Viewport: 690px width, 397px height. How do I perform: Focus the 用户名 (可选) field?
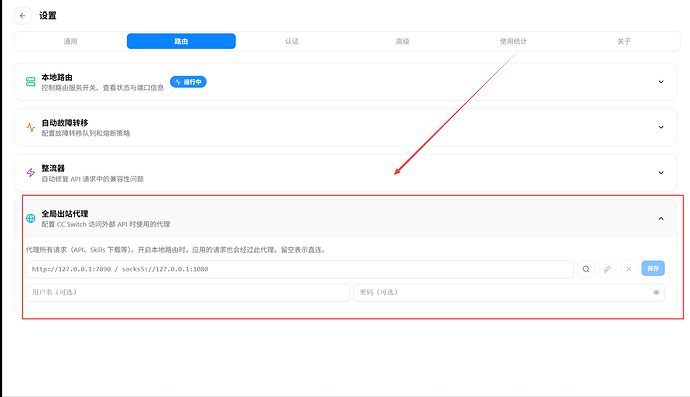[x=188, y=292]
